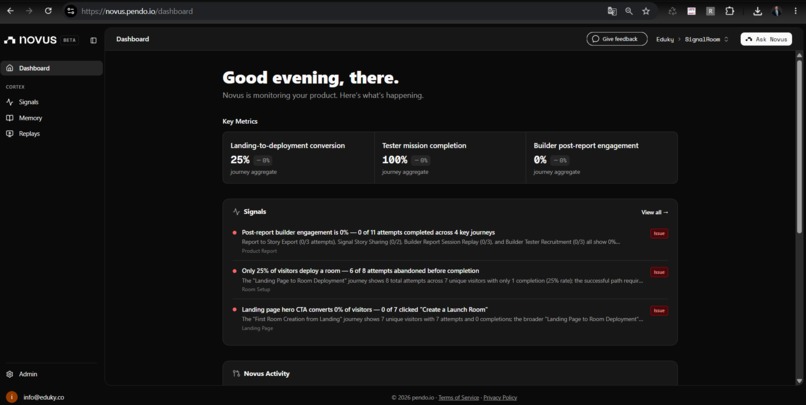Click the Eduky breadcrumb
This screenshot has height=405, width=806.
pyautogui.click(x=665, y=39)
